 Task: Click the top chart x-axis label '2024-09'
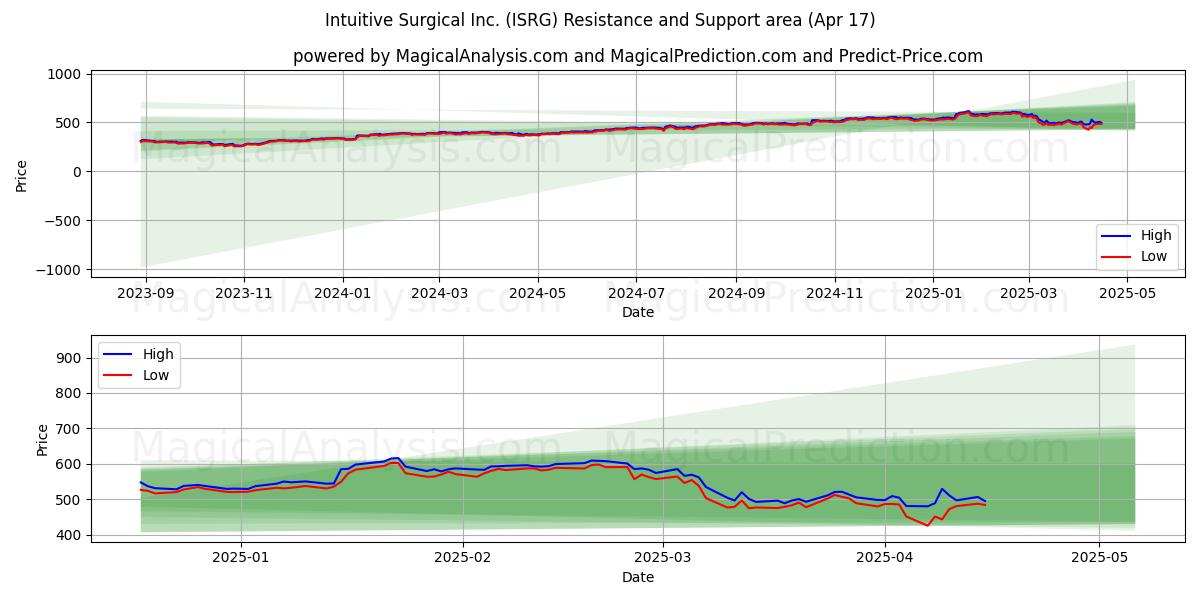[736, 295]
